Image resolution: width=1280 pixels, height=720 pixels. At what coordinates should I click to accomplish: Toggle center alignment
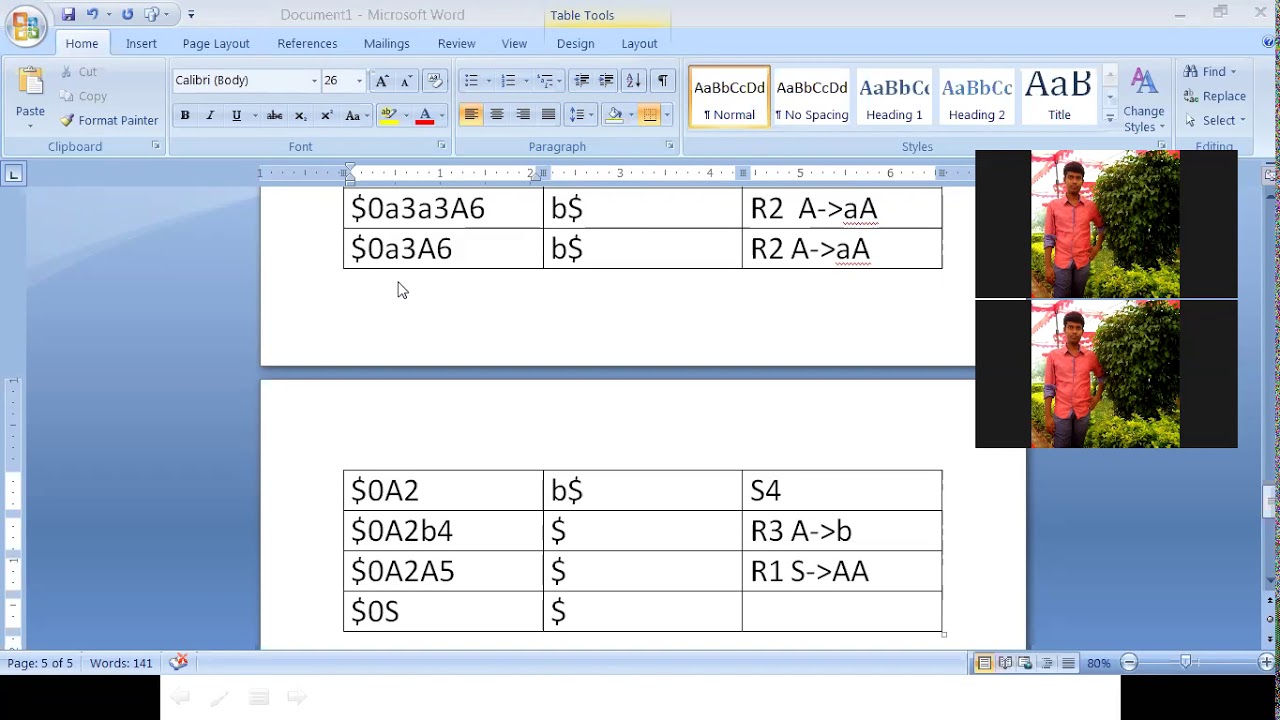496,115
